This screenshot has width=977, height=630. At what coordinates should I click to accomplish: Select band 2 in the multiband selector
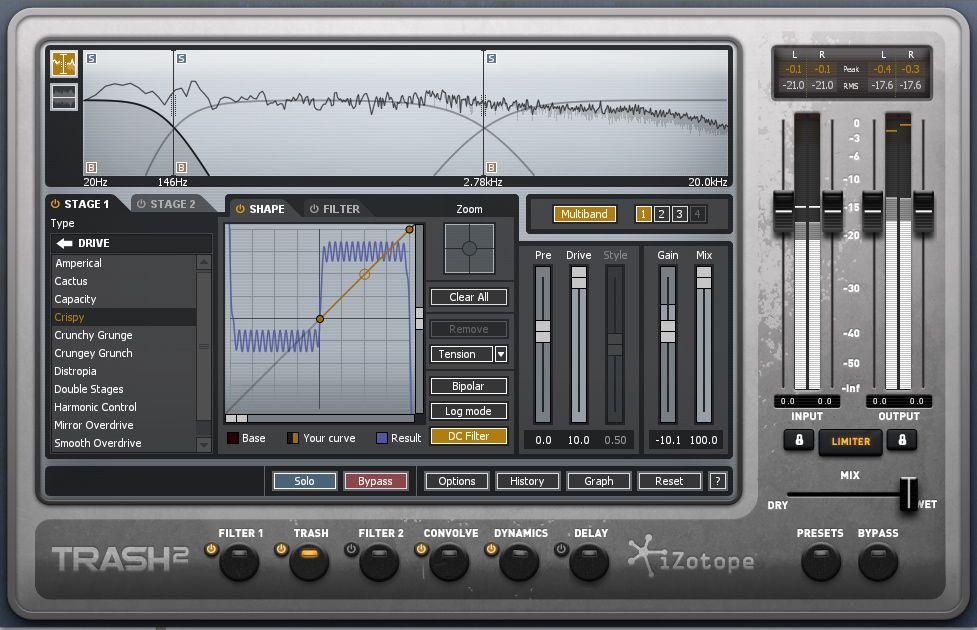662,214
